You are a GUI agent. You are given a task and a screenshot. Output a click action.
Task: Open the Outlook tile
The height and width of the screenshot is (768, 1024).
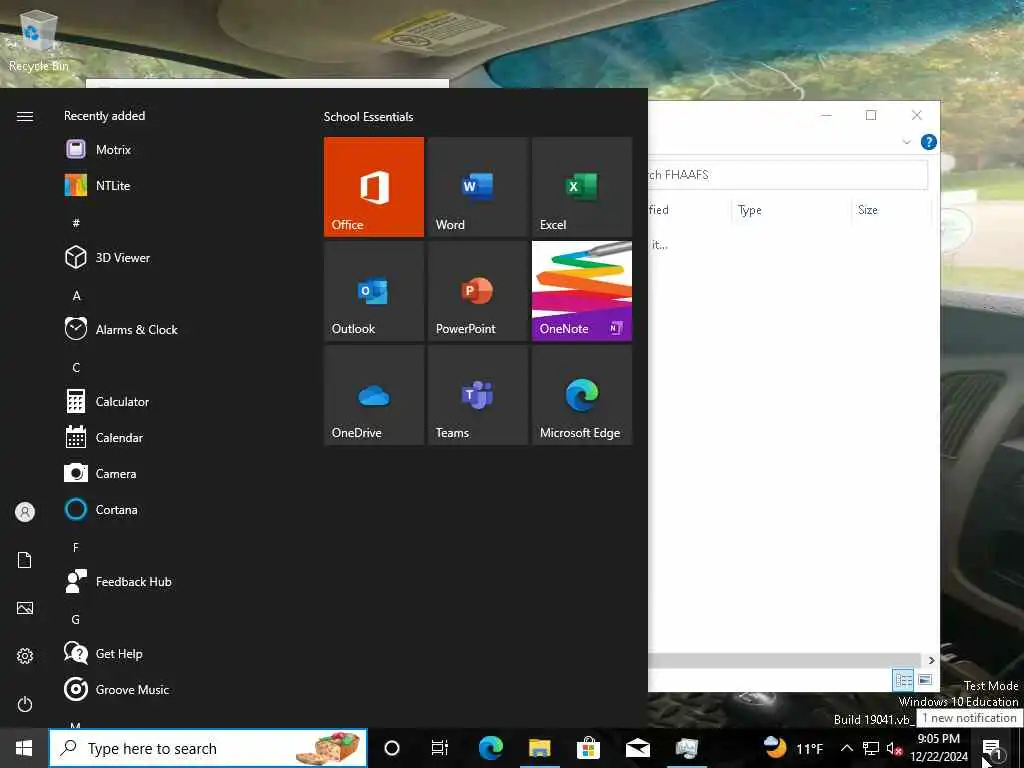(374, 291)
